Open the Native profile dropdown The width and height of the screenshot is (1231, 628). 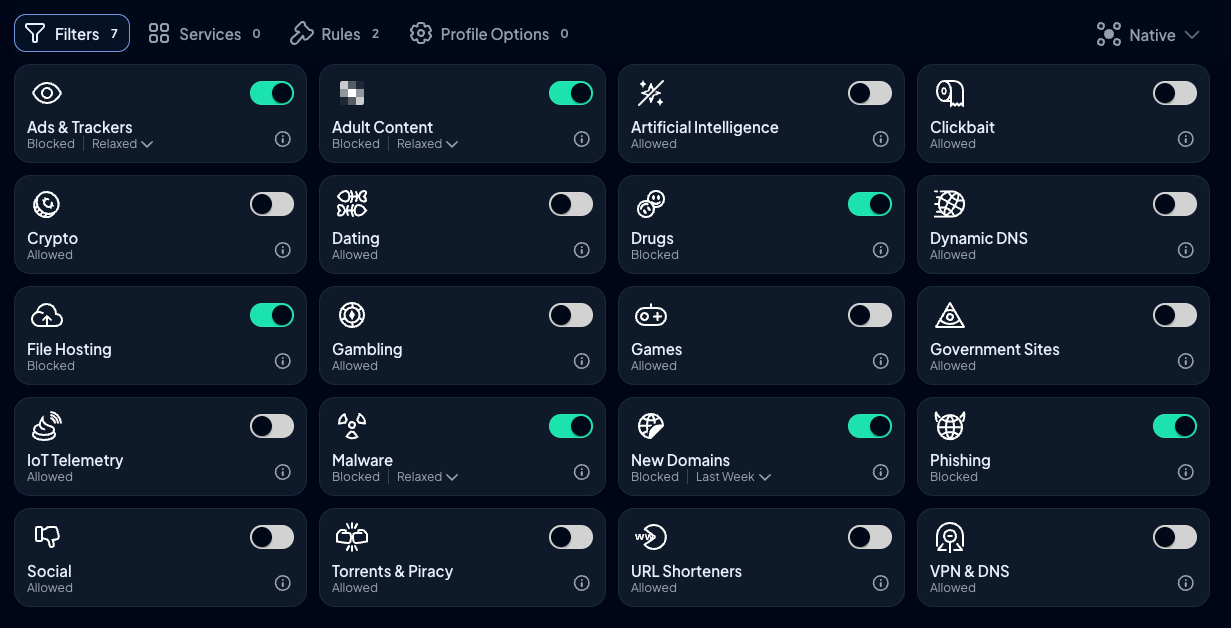(1148, 35)
